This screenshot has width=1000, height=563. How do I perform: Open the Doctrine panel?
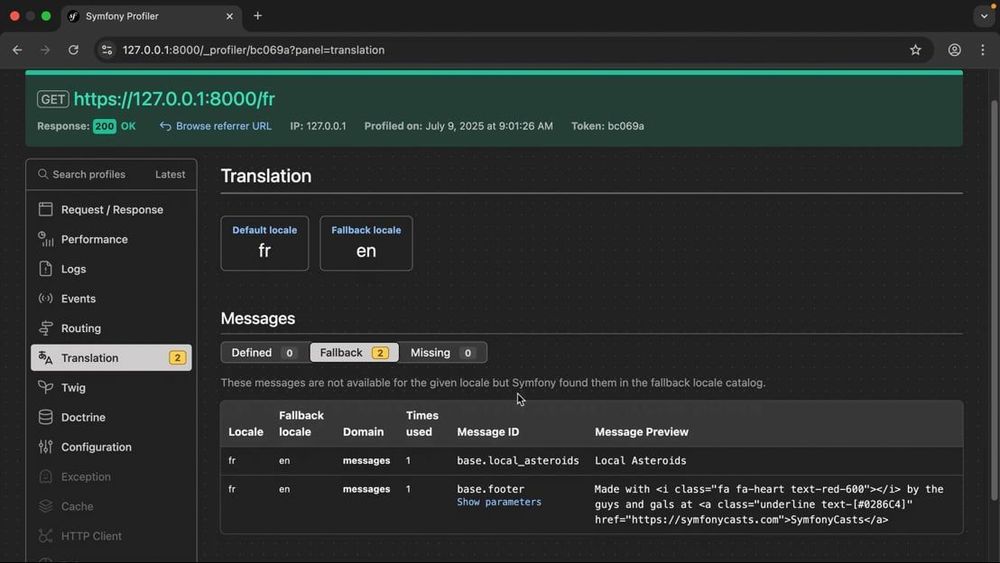tap(111, 417)
